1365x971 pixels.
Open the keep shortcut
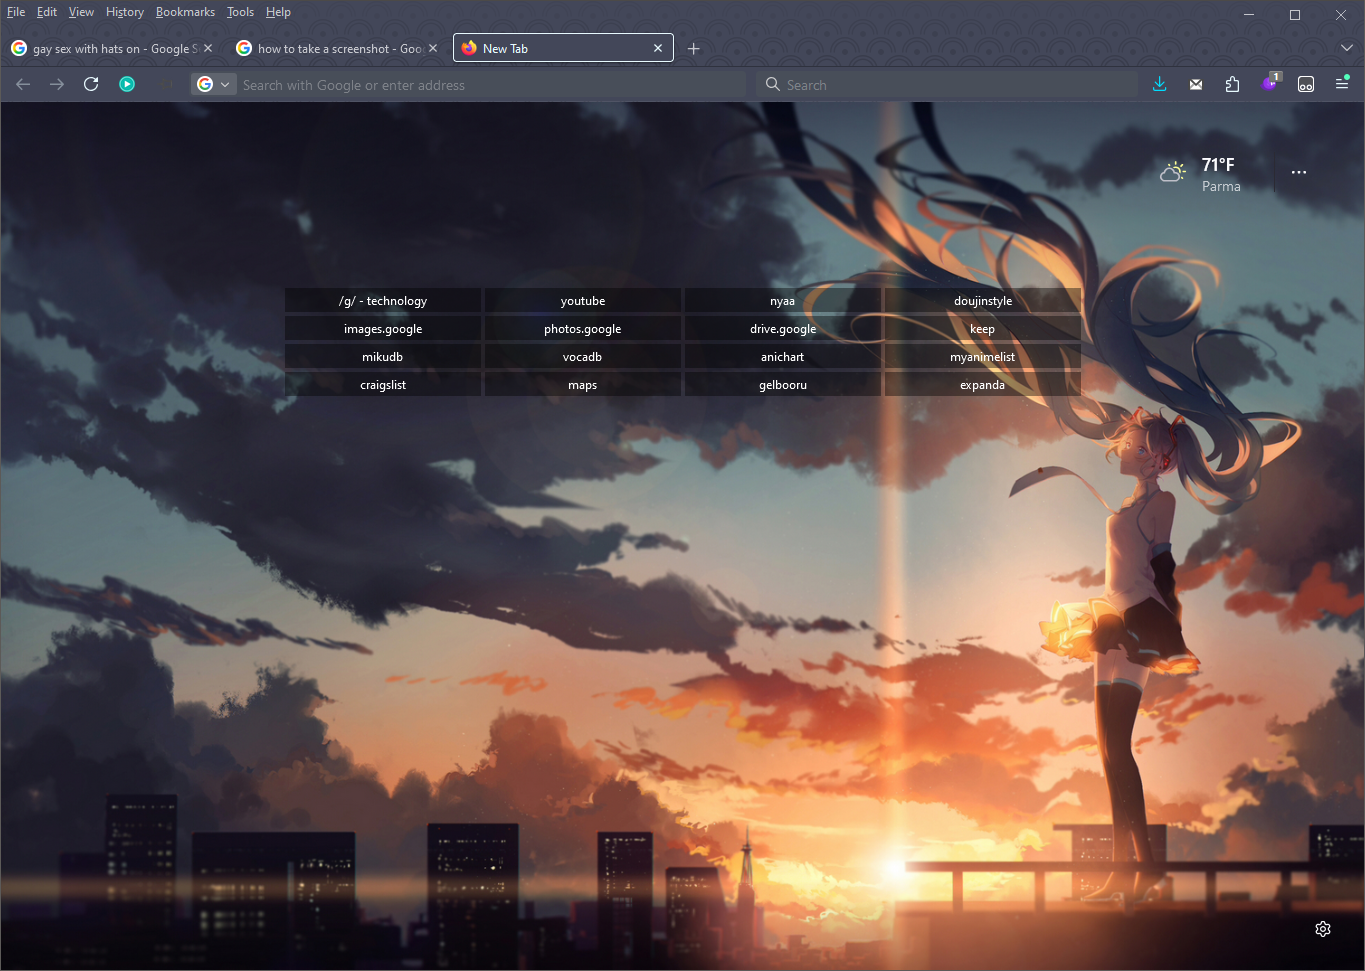[x=983, y=329]
